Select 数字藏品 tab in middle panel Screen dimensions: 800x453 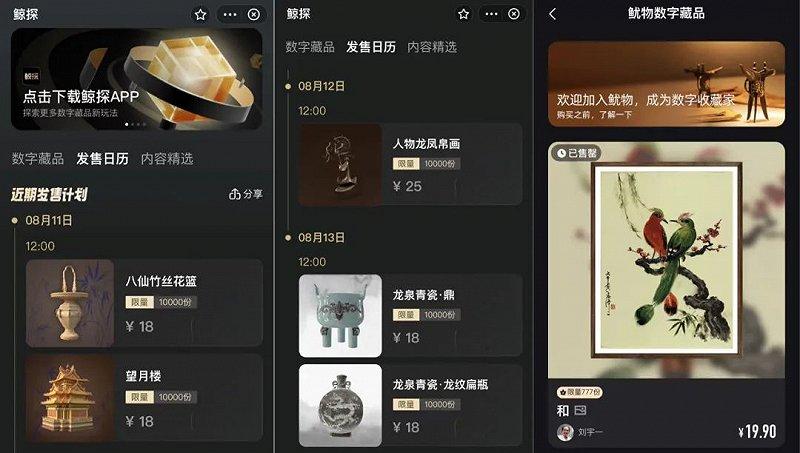(310, 47)
